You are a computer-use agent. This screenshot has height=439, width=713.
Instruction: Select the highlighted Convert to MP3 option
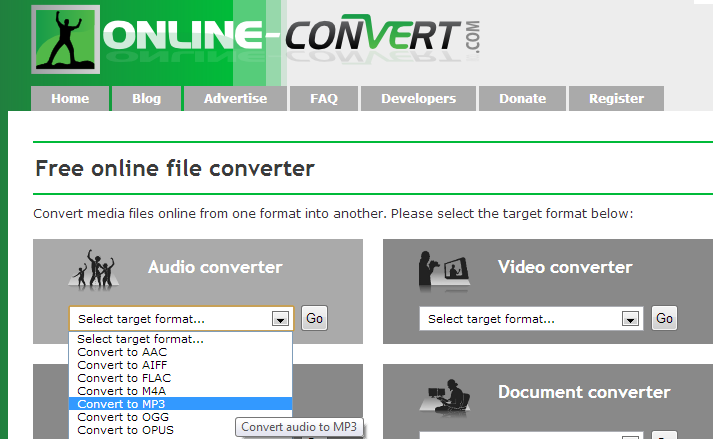[x=181, y=404]
